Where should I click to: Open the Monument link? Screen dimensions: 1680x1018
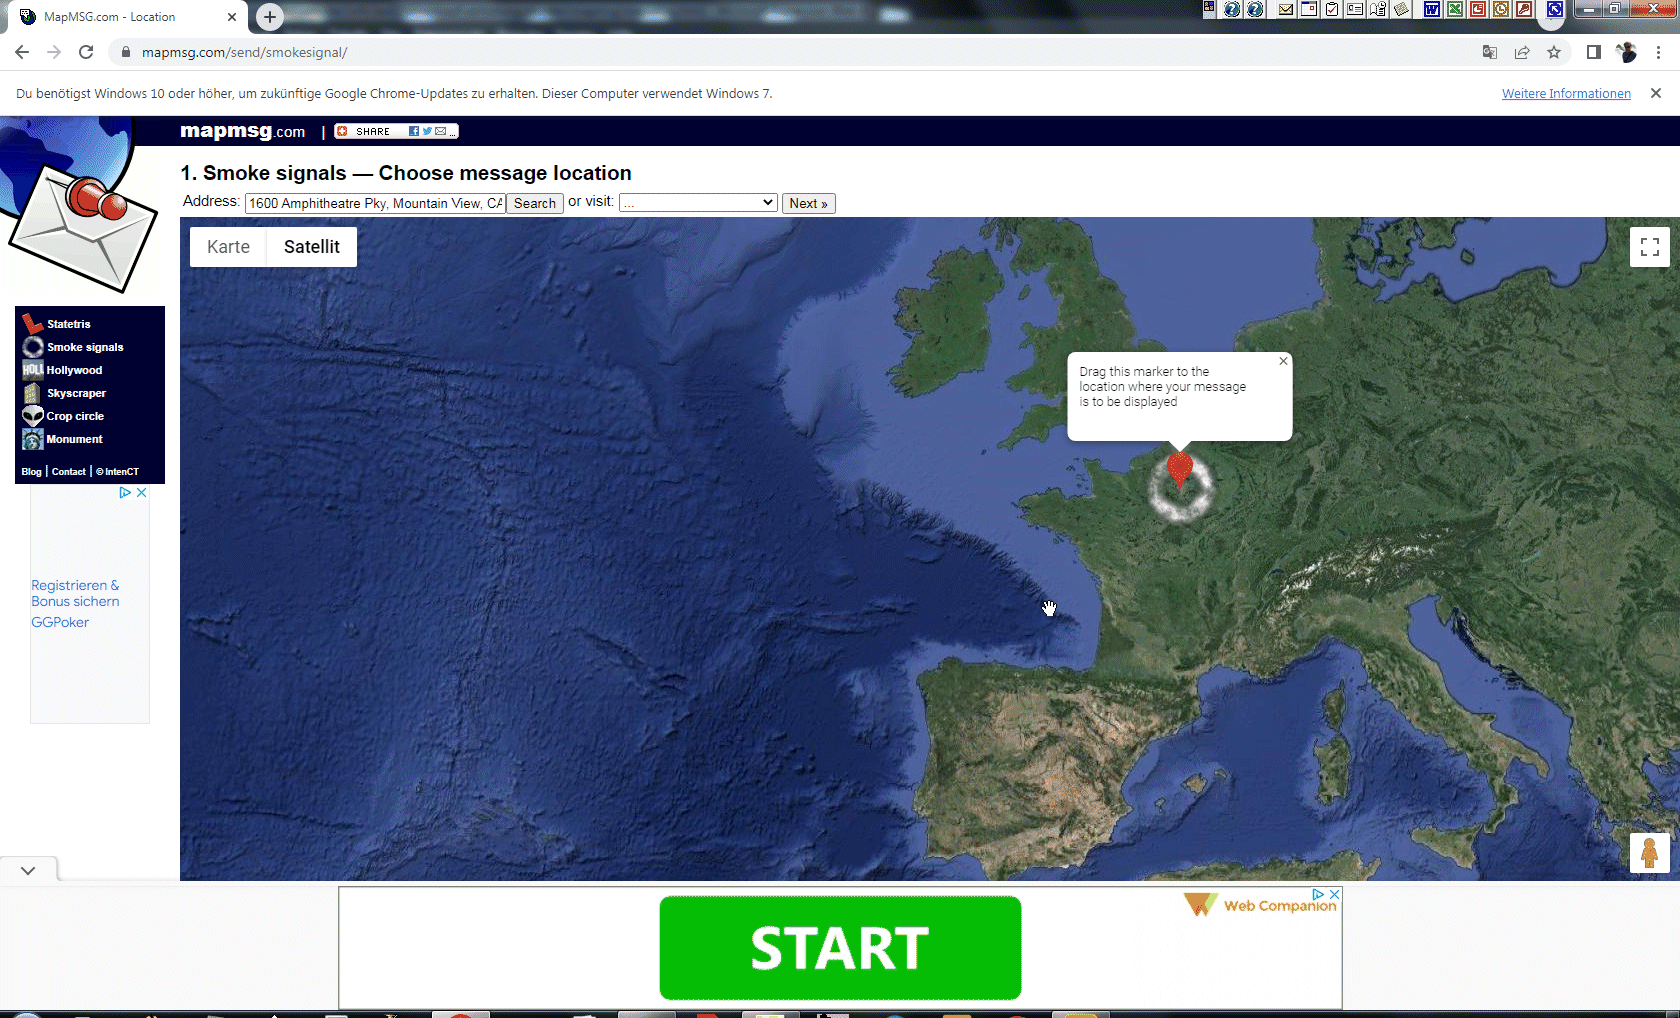coord(74,439)
